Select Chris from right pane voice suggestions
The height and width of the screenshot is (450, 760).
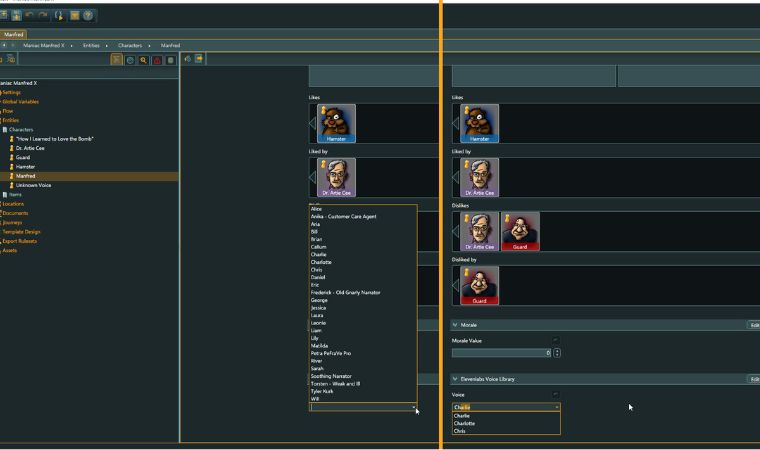pos(506,431)
